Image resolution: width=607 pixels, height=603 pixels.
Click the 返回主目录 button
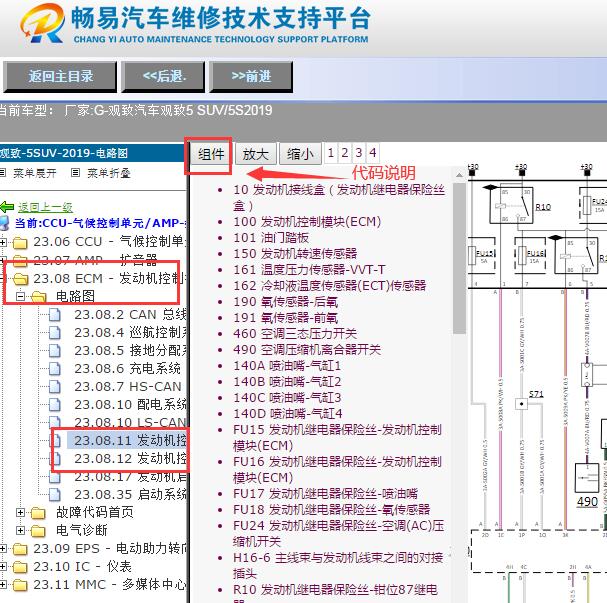(60, 77)
